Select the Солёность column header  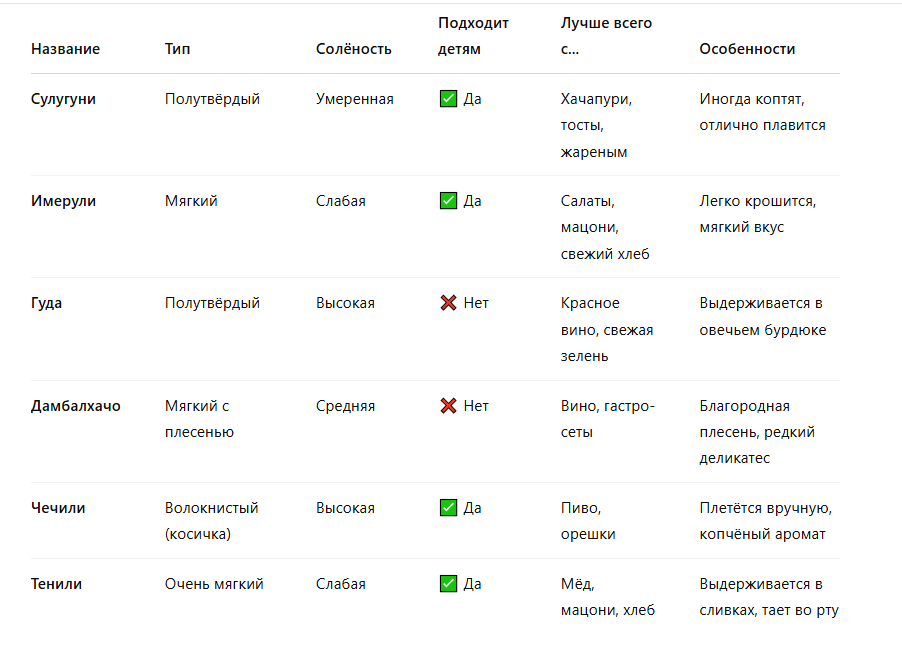(353, 49)
